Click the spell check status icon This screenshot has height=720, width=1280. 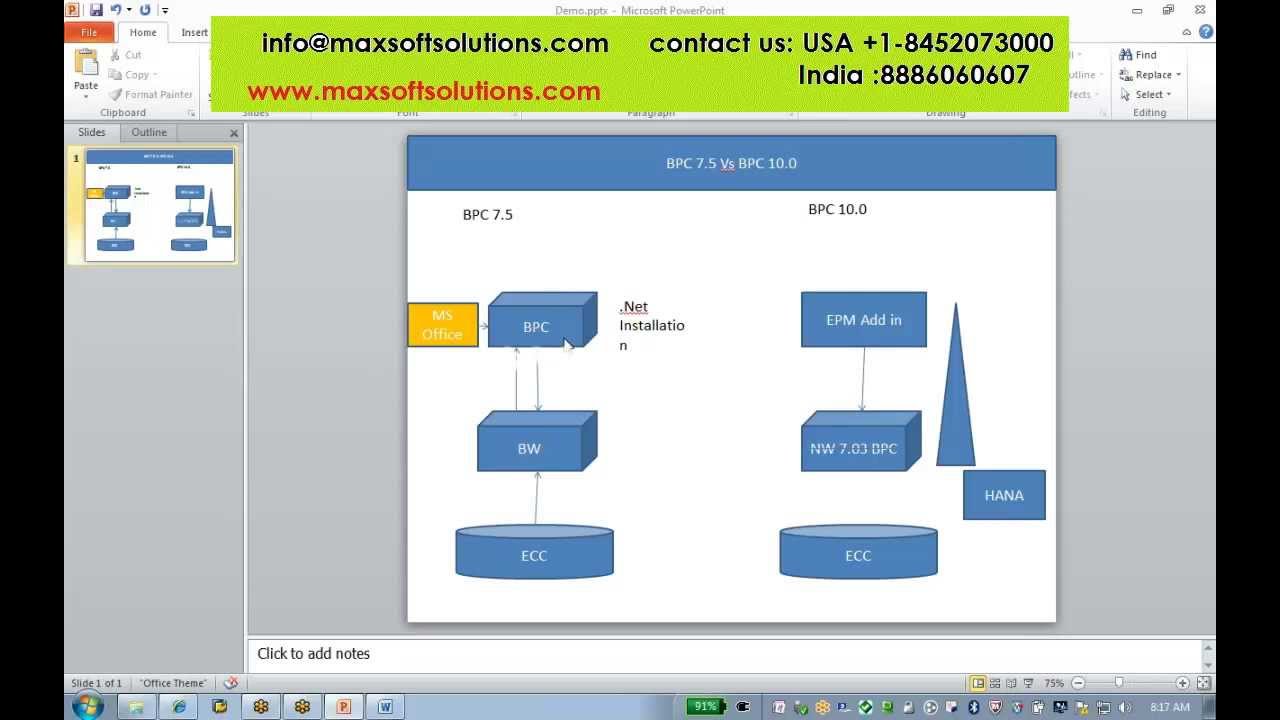coord(231,683)
